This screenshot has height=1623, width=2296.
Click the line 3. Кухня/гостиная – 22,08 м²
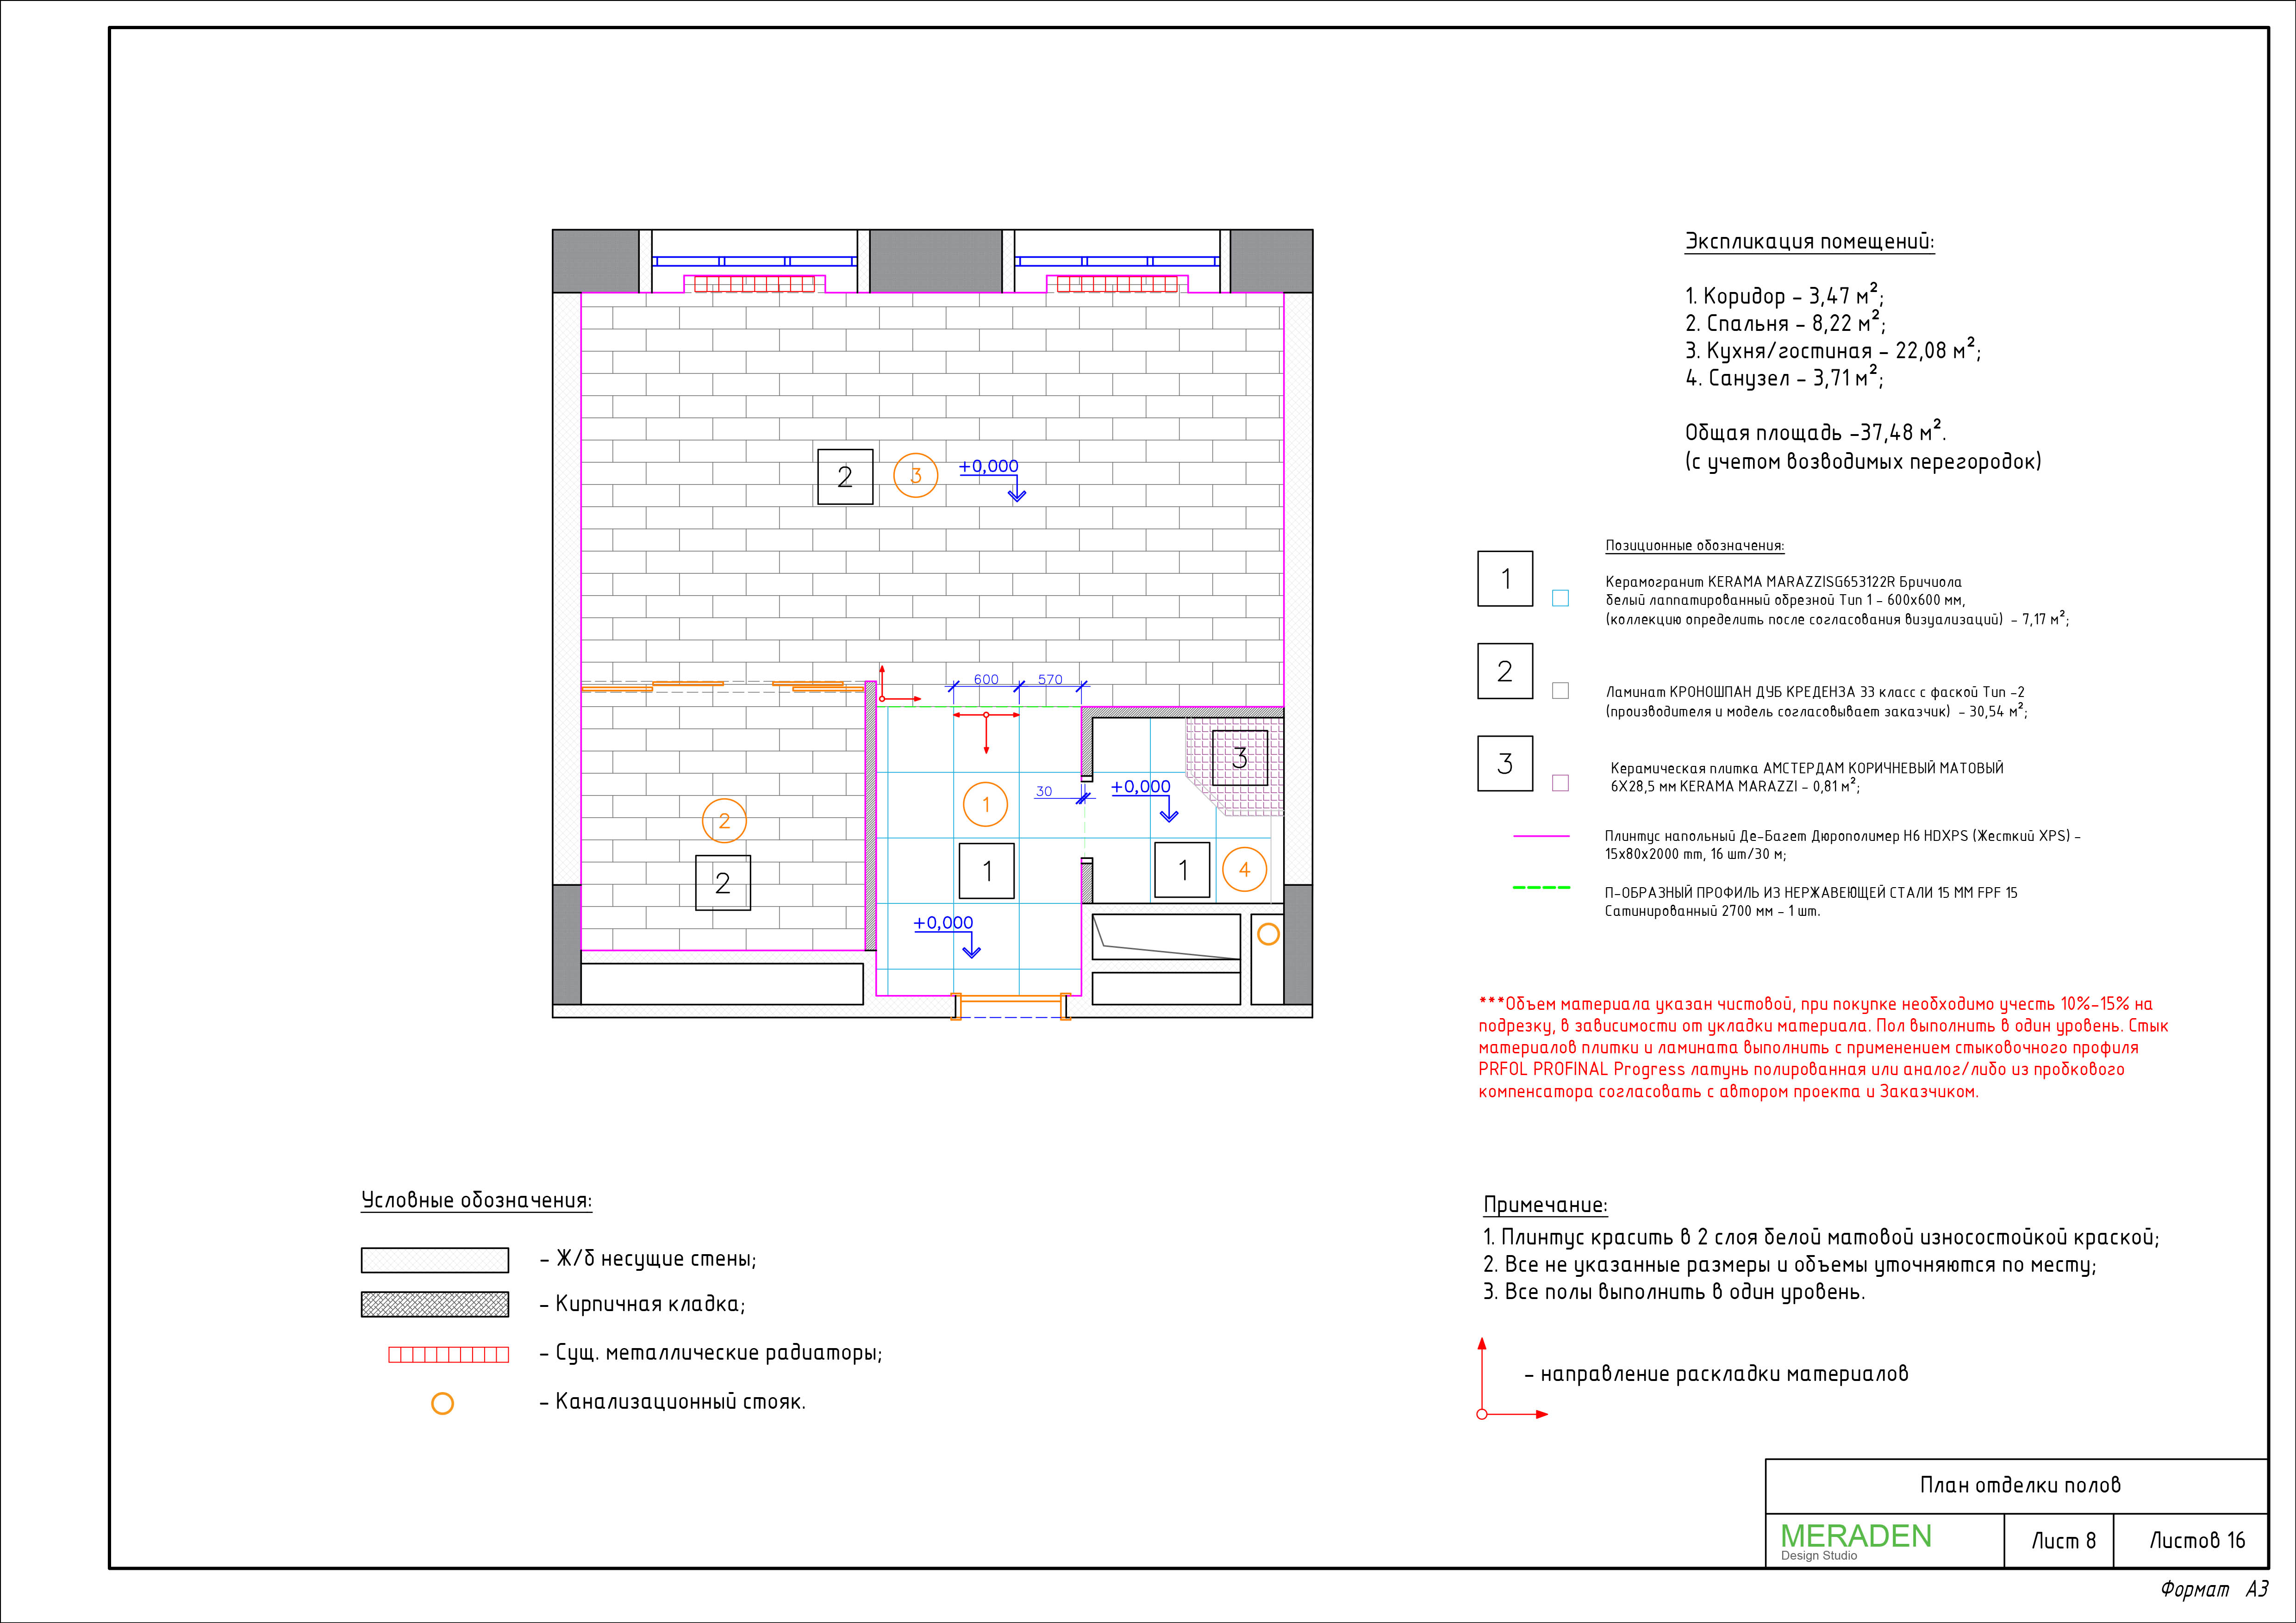point(1833,350)
